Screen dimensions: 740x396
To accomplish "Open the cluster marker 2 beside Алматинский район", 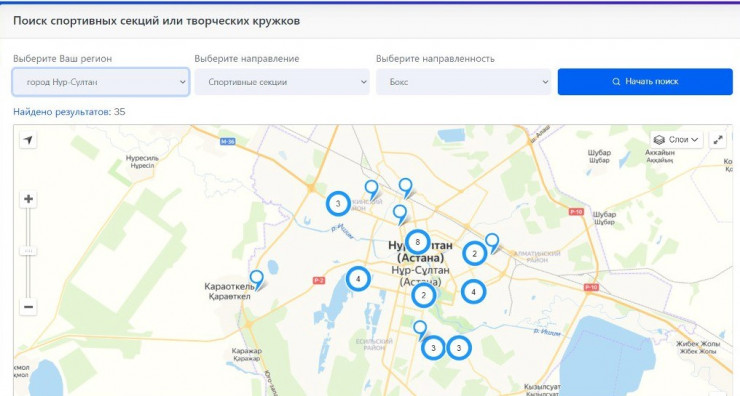I will click(474, 253).
